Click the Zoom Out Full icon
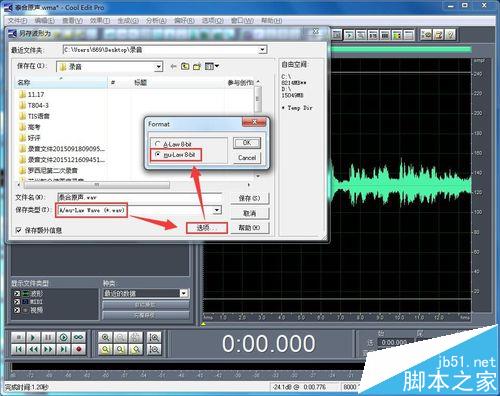 click(135, 337)
